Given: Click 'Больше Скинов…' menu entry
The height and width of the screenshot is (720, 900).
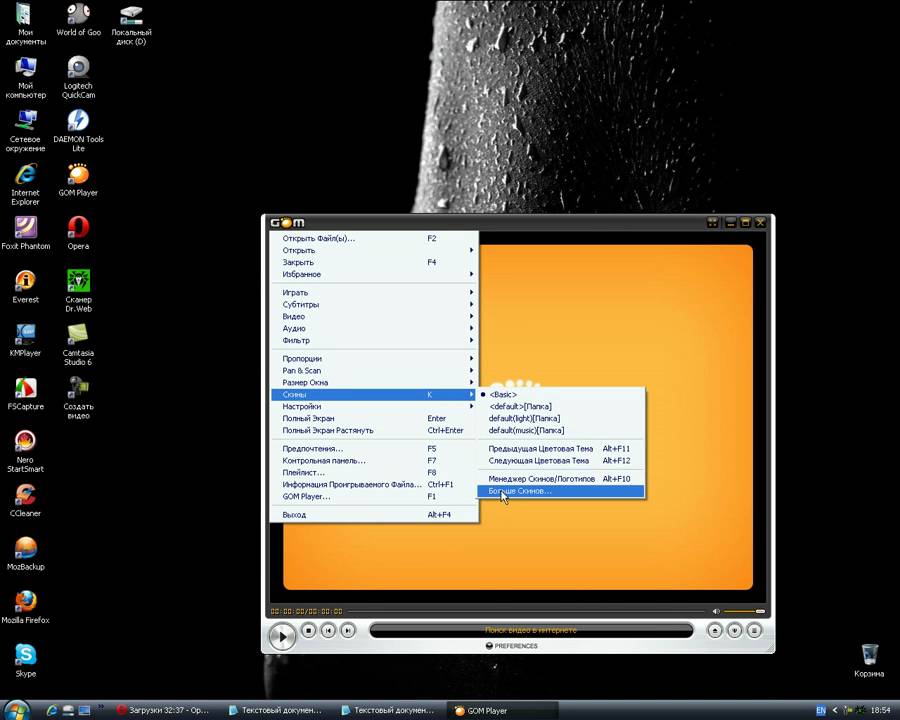Looking at the screenshot, I should [x=561, y=491].
